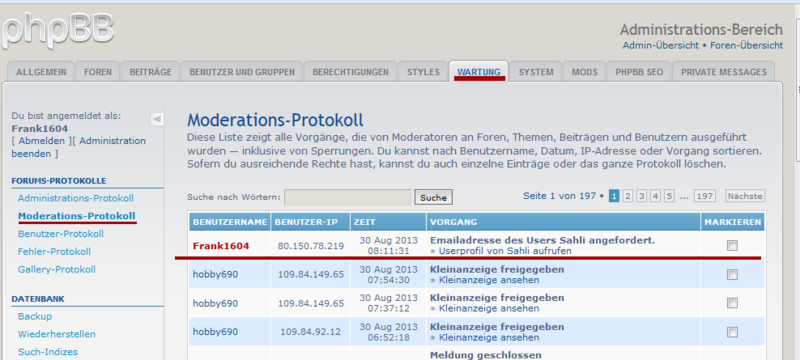Jump to last page 197
Viewport: 800px width, 360px height.
pos(705,196)
